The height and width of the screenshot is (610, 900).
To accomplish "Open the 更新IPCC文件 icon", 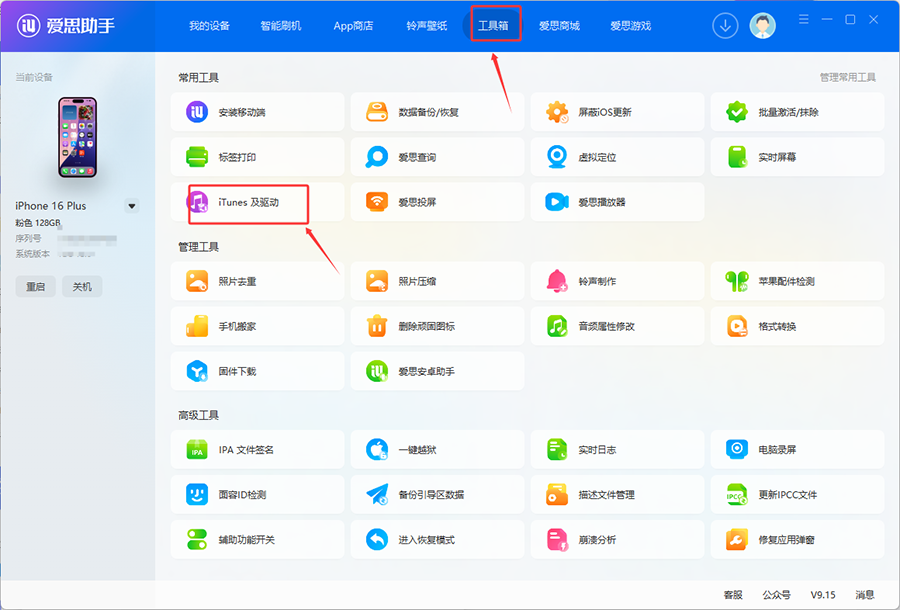I will click(x=737, y=494).
